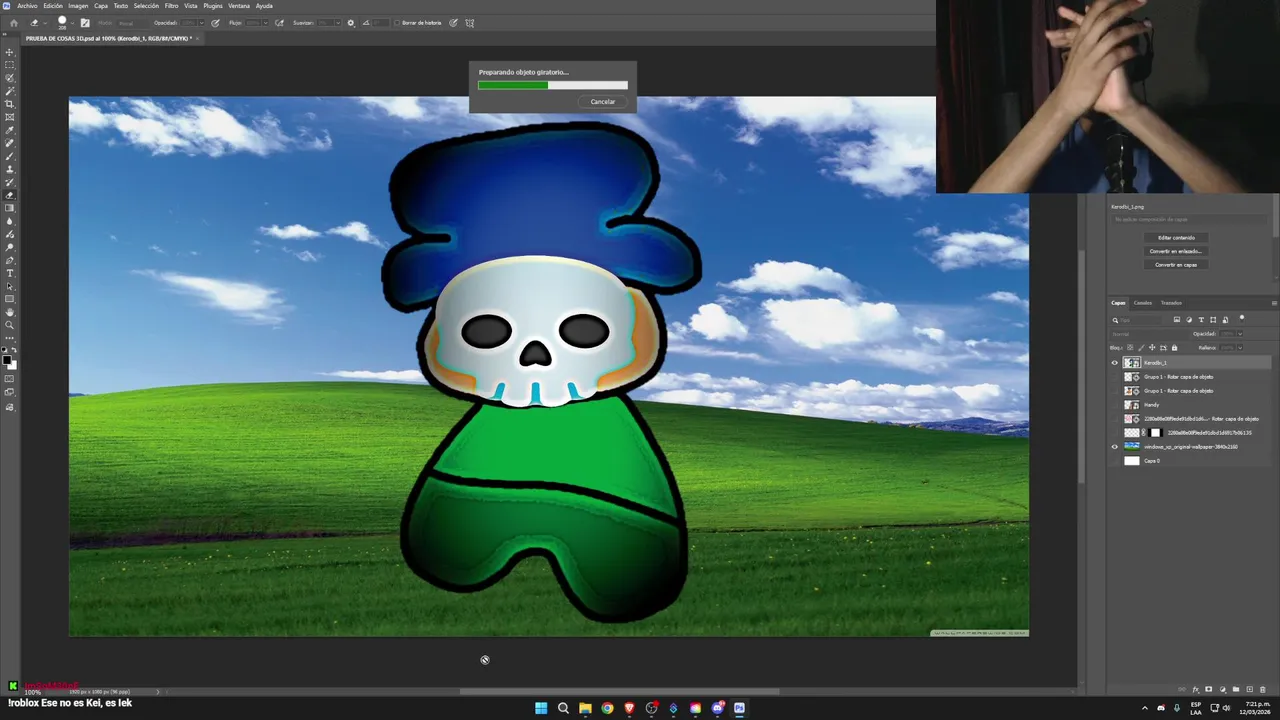
Task: Switch to the Canales tab
Action: click(1143, 303)
